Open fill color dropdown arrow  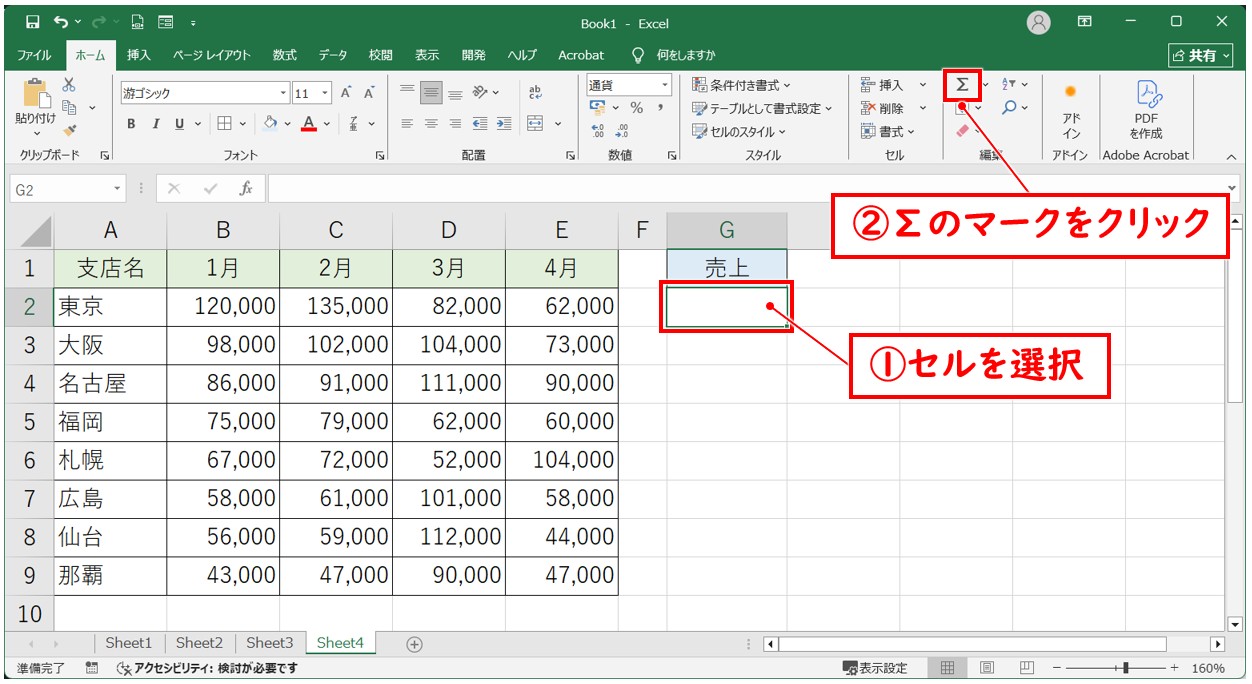tap(289, 124)
